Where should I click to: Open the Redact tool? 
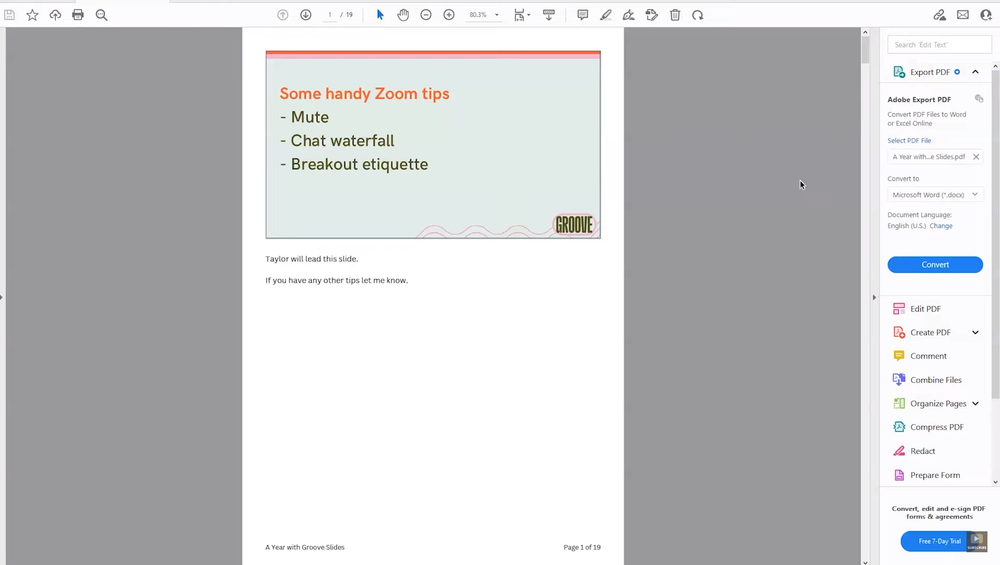[922, 451]
